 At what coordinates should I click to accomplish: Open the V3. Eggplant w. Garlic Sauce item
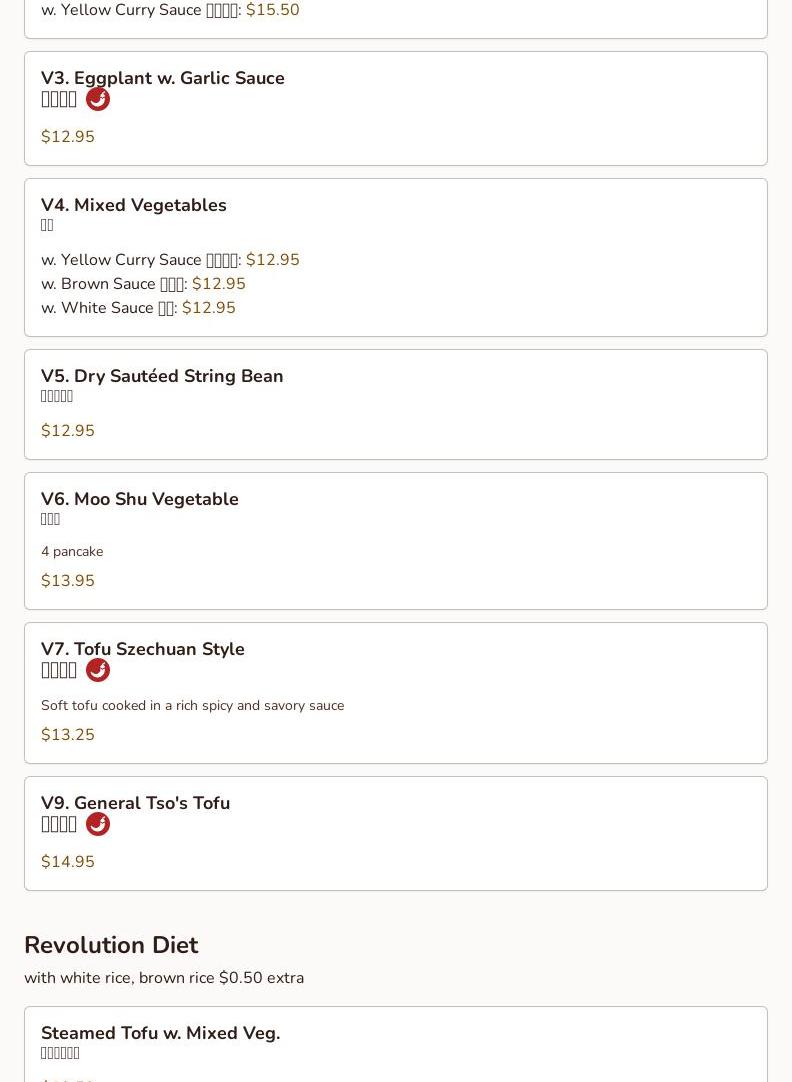[163, 78]
